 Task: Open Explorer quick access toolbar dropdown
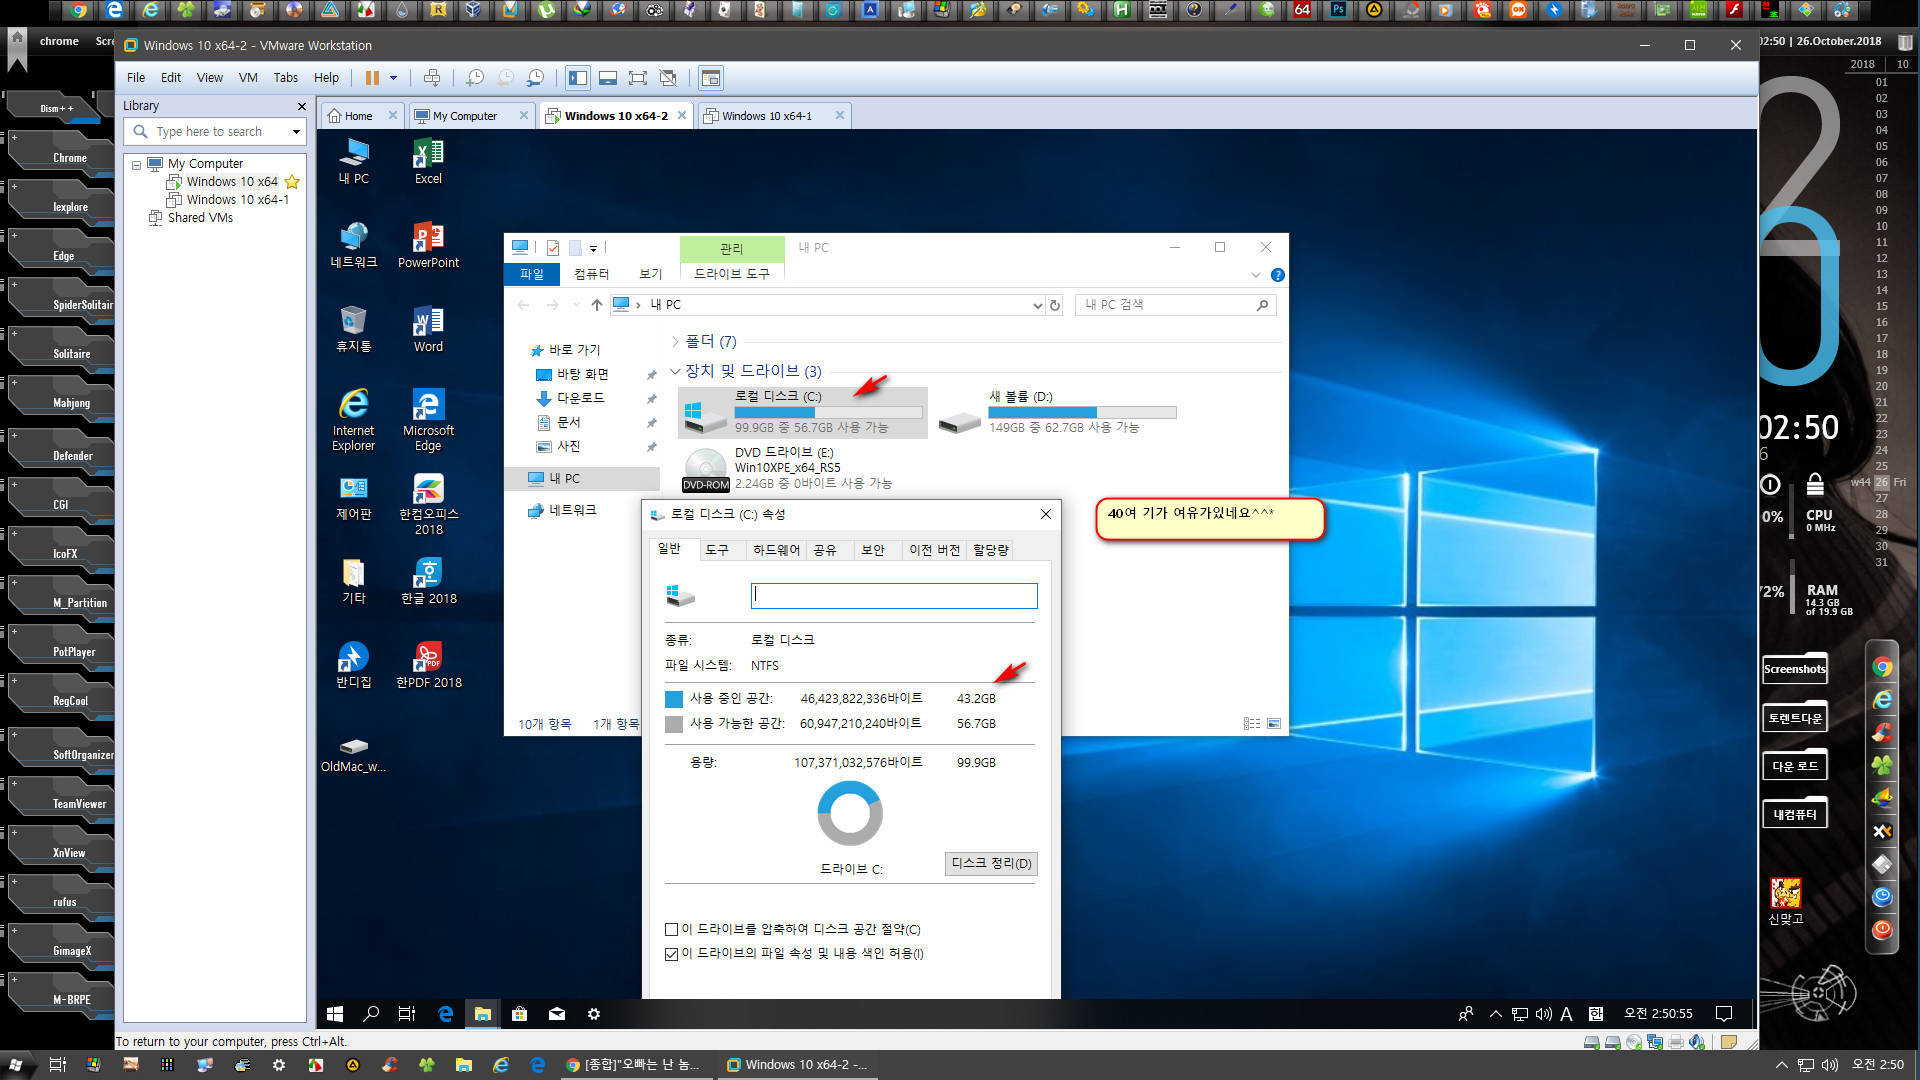click(593, 248)
